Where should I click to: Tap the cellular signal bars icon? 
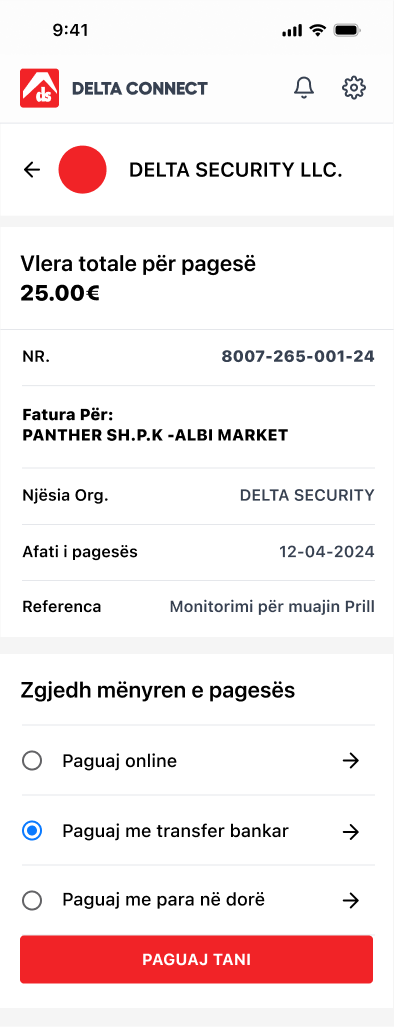click(292, 31)
